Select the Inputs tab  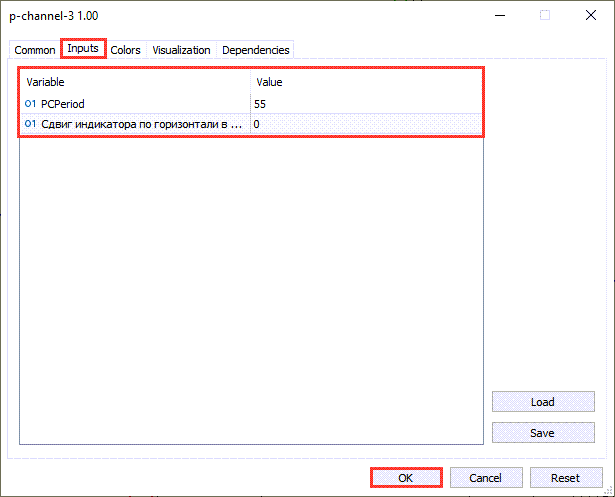[x=83, y=49]
